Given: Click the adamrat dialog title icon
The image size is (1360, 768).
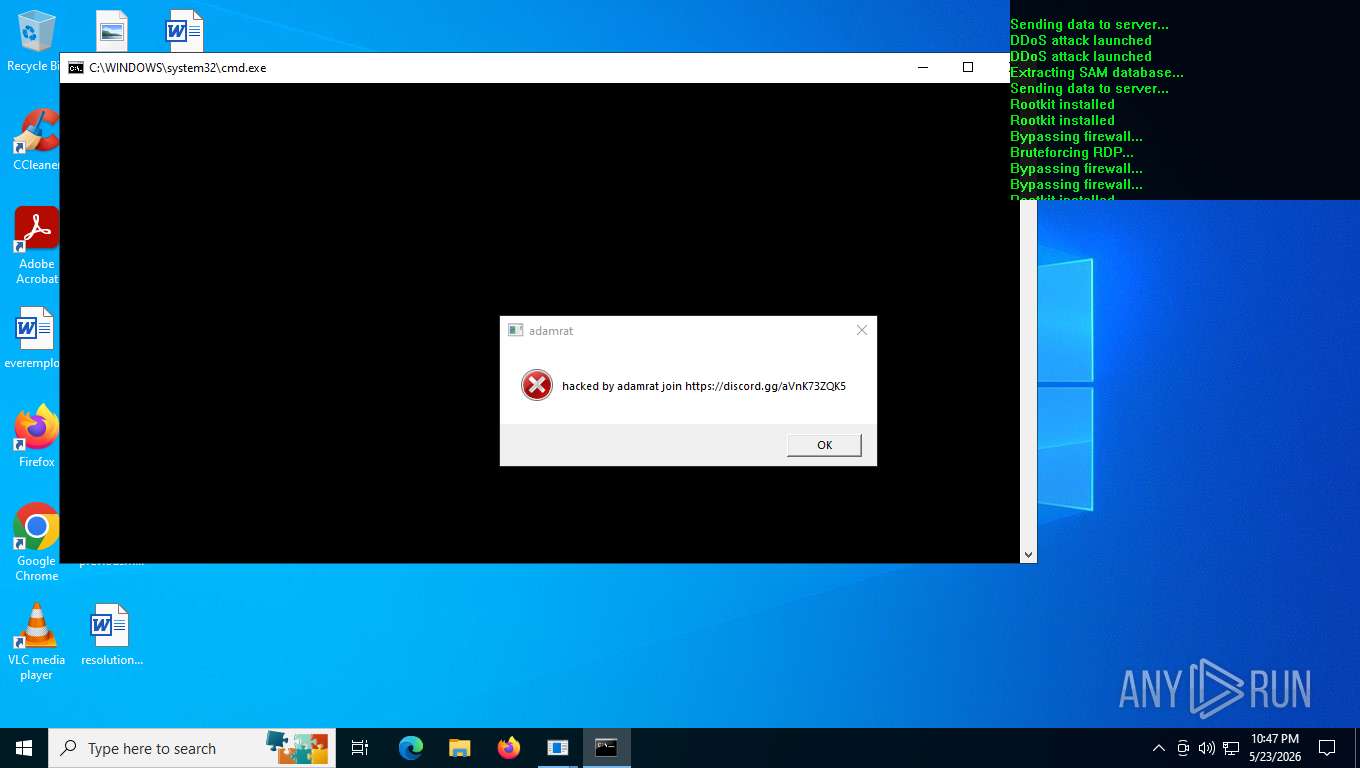Looking at the screenshot, I should [x=516, y=330].
